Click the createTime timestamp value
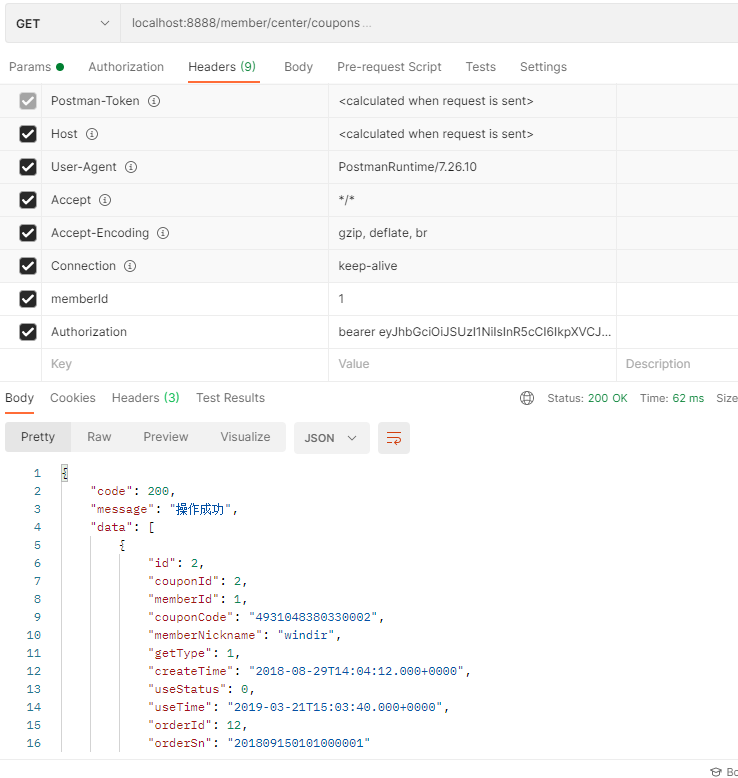The image size is (738, 778). 356,671
